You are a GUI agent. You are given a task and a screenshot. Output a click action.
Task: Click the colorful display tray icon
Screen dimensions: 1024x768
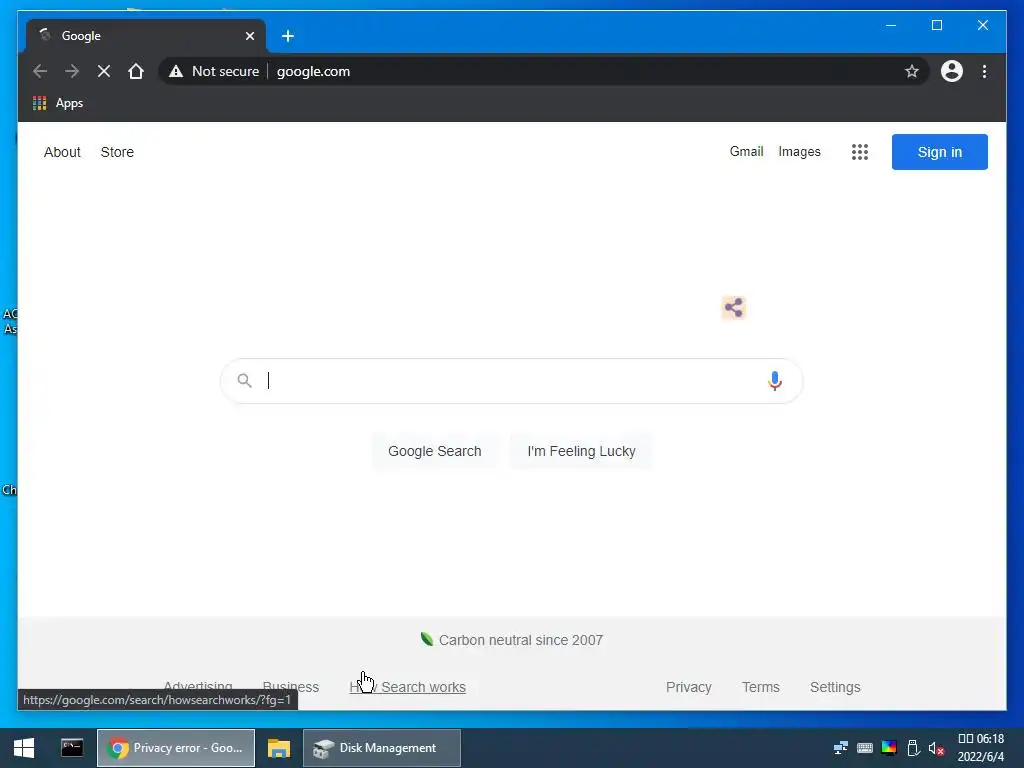889,748
